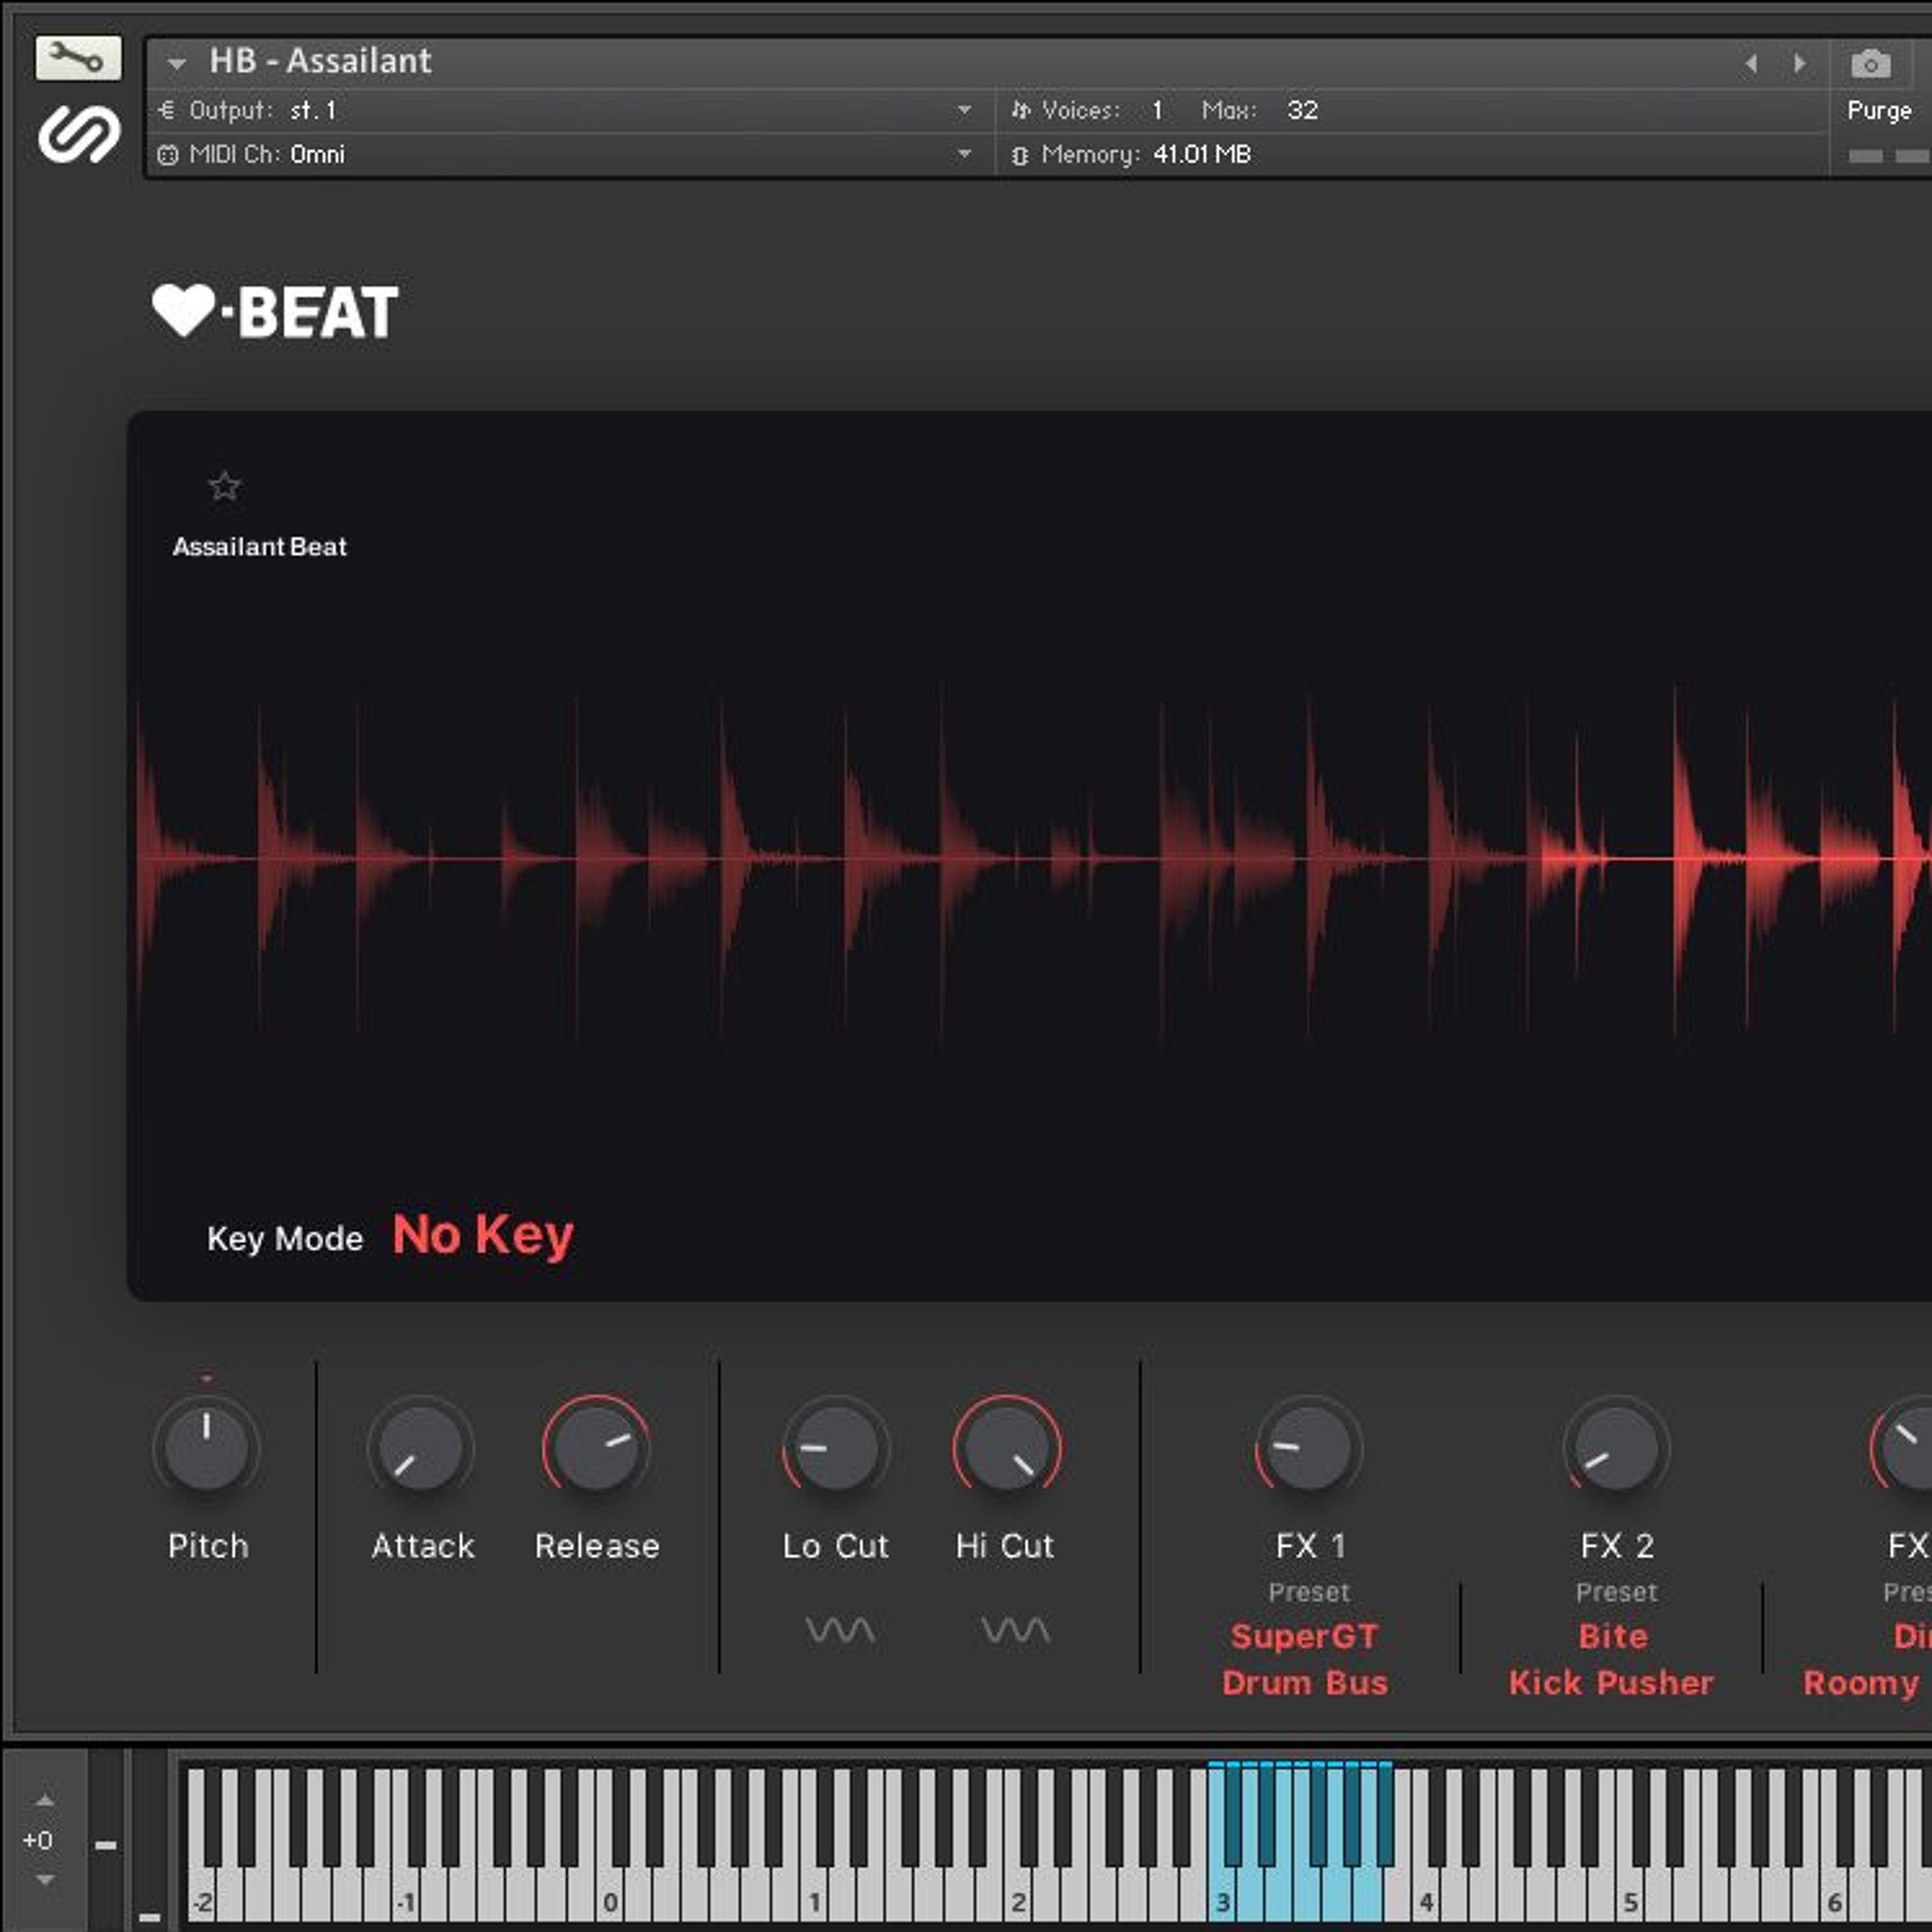Open the MIDI Ch Omni dropdown
The height and width of the screenshot is (1932, 1932).
[964, 154]
